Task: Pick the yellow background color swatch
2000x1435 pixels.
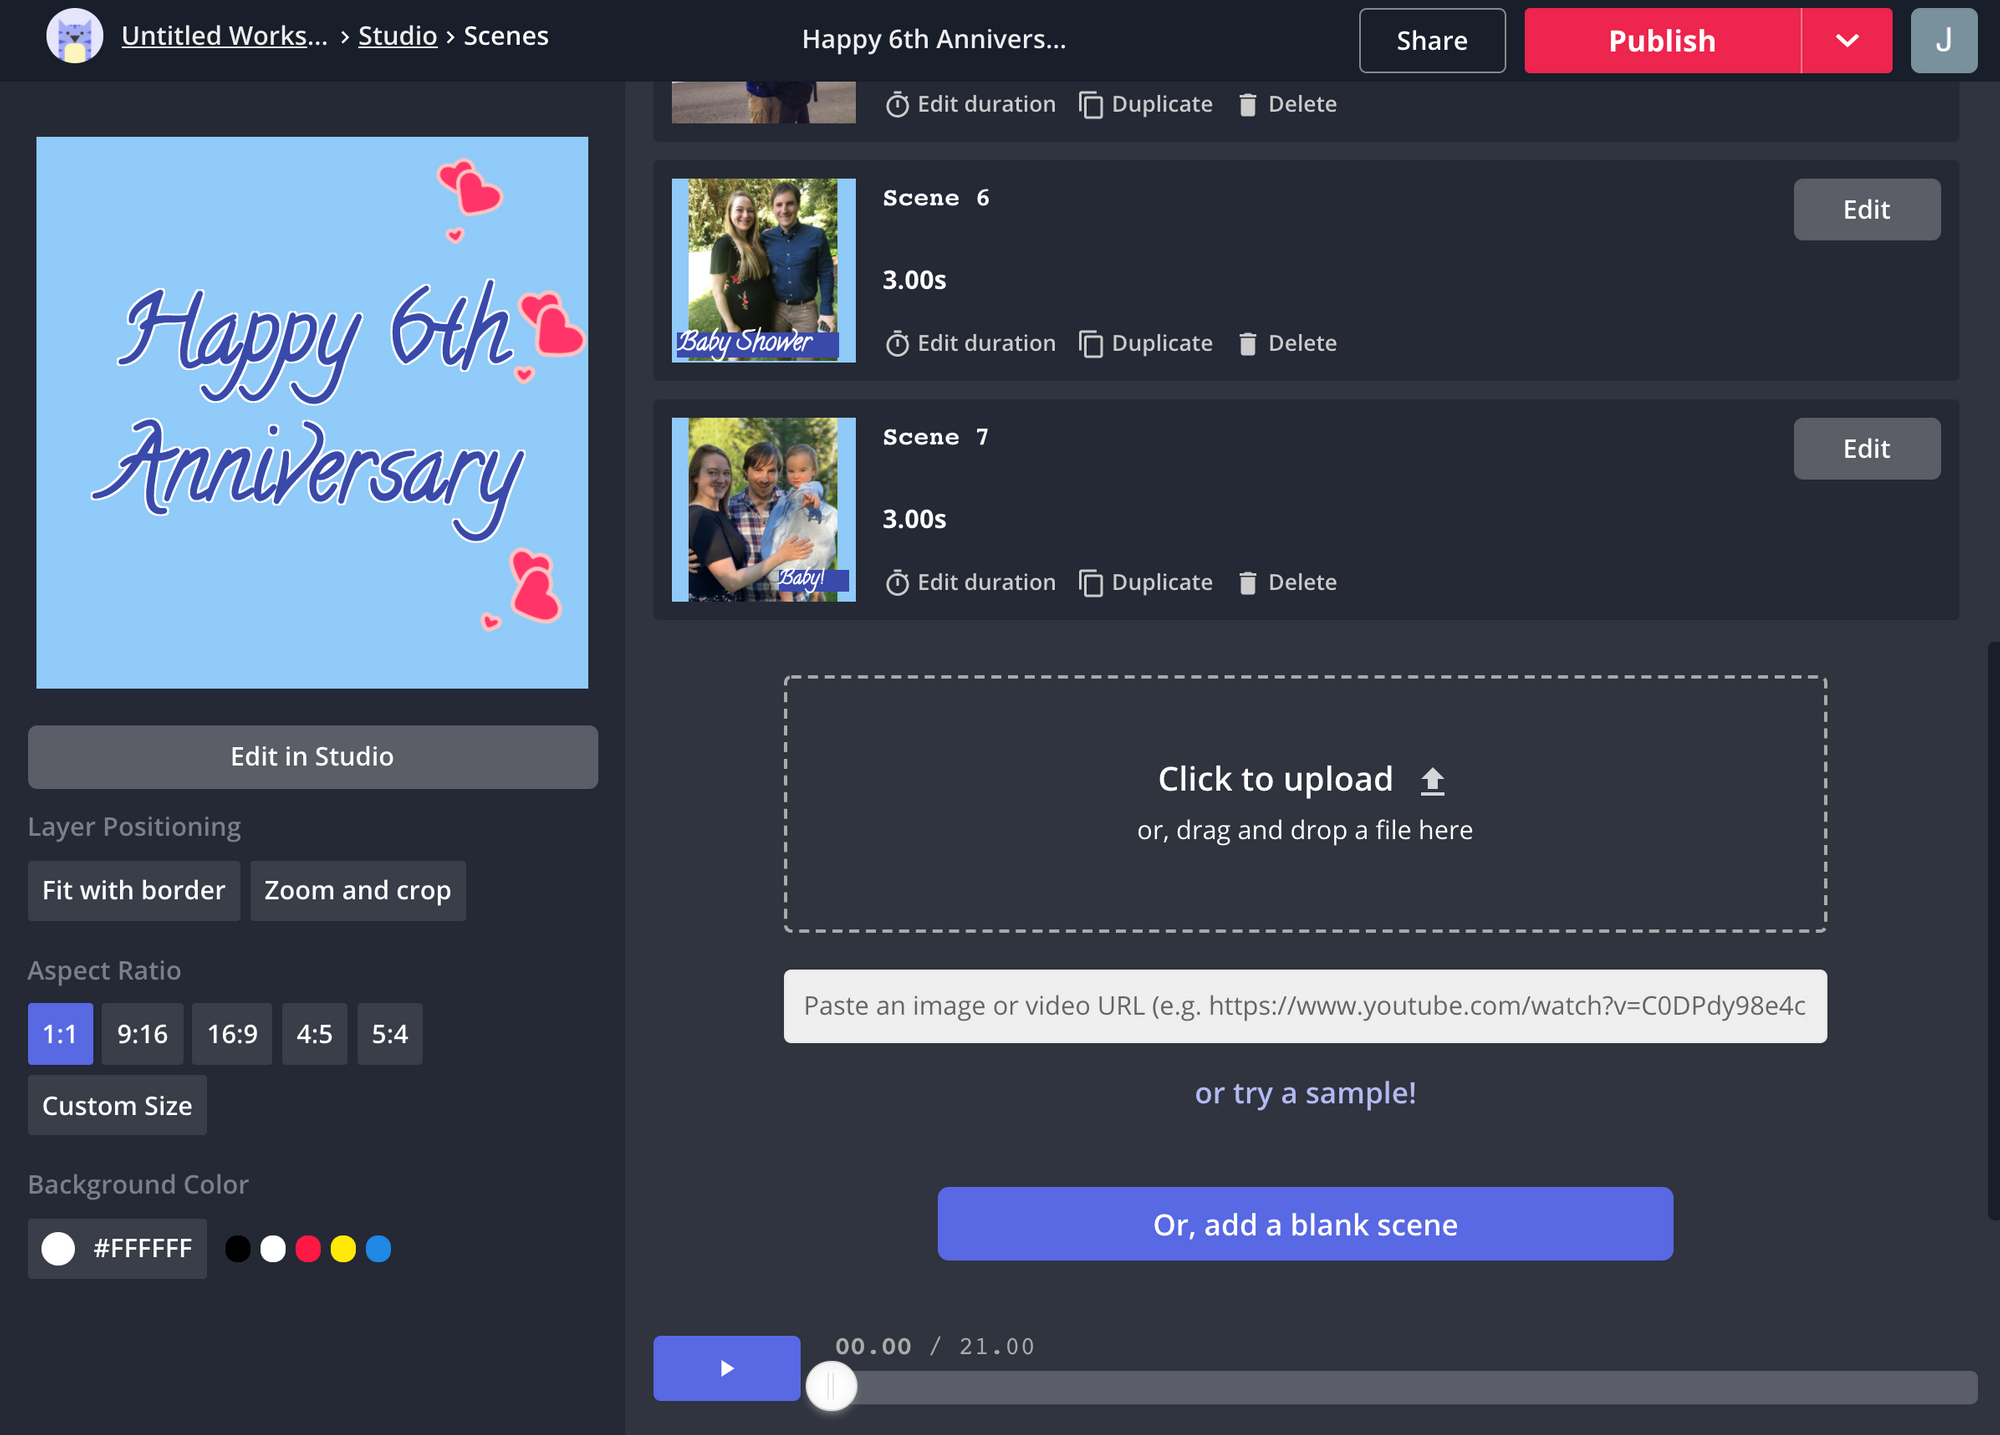Action: coord(343,1249)
